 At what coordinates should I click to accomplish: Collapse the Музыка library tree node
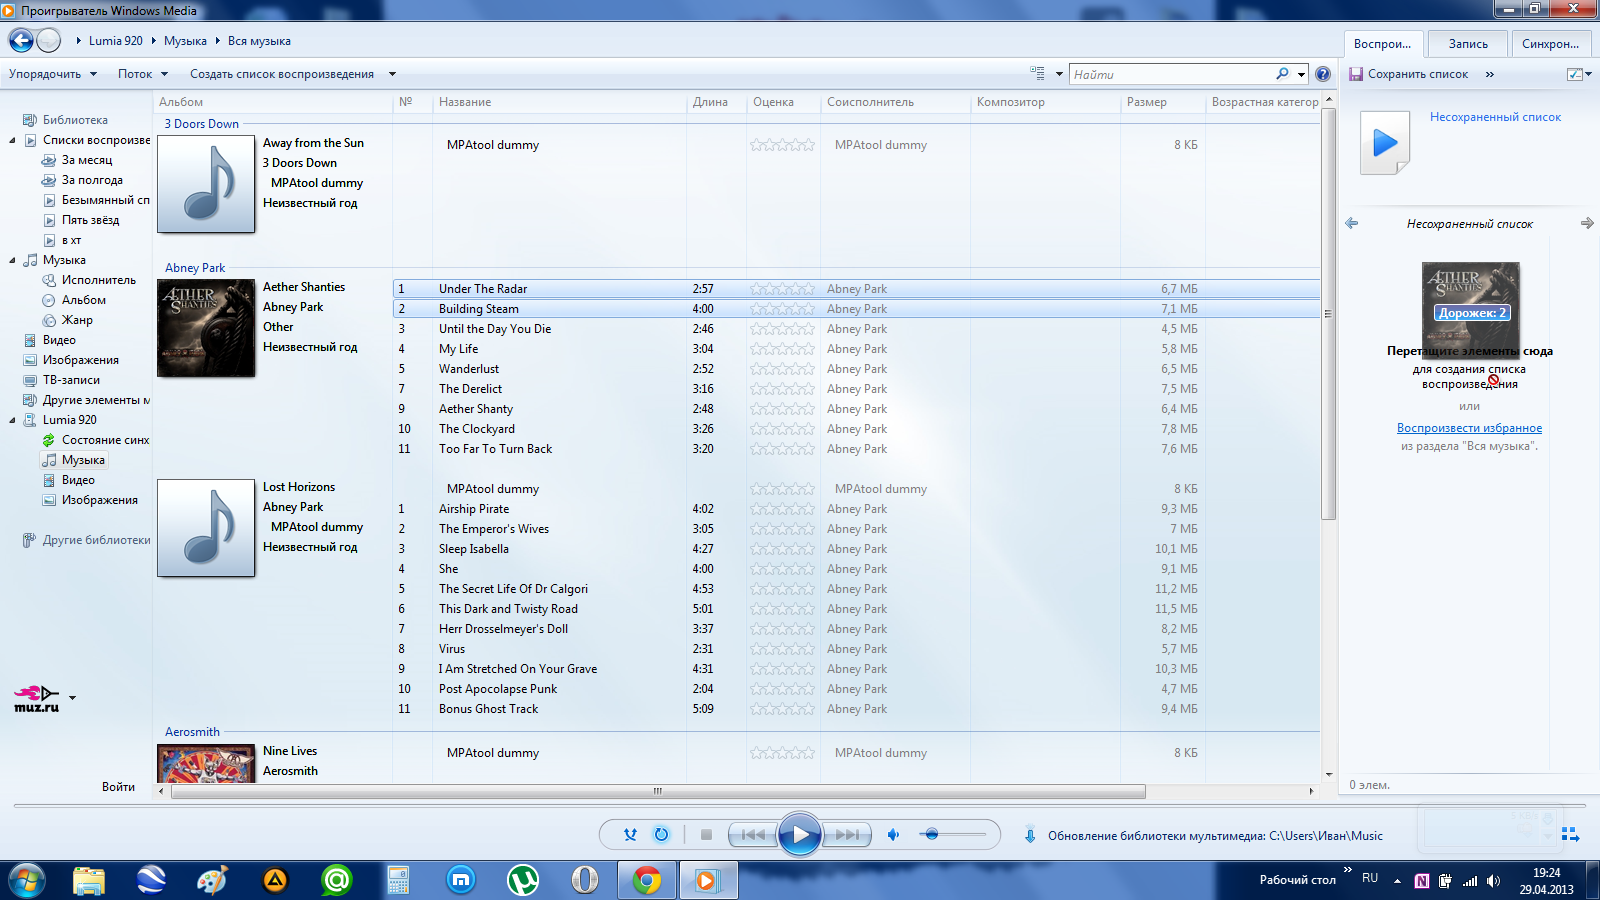[x=12, y=260]
